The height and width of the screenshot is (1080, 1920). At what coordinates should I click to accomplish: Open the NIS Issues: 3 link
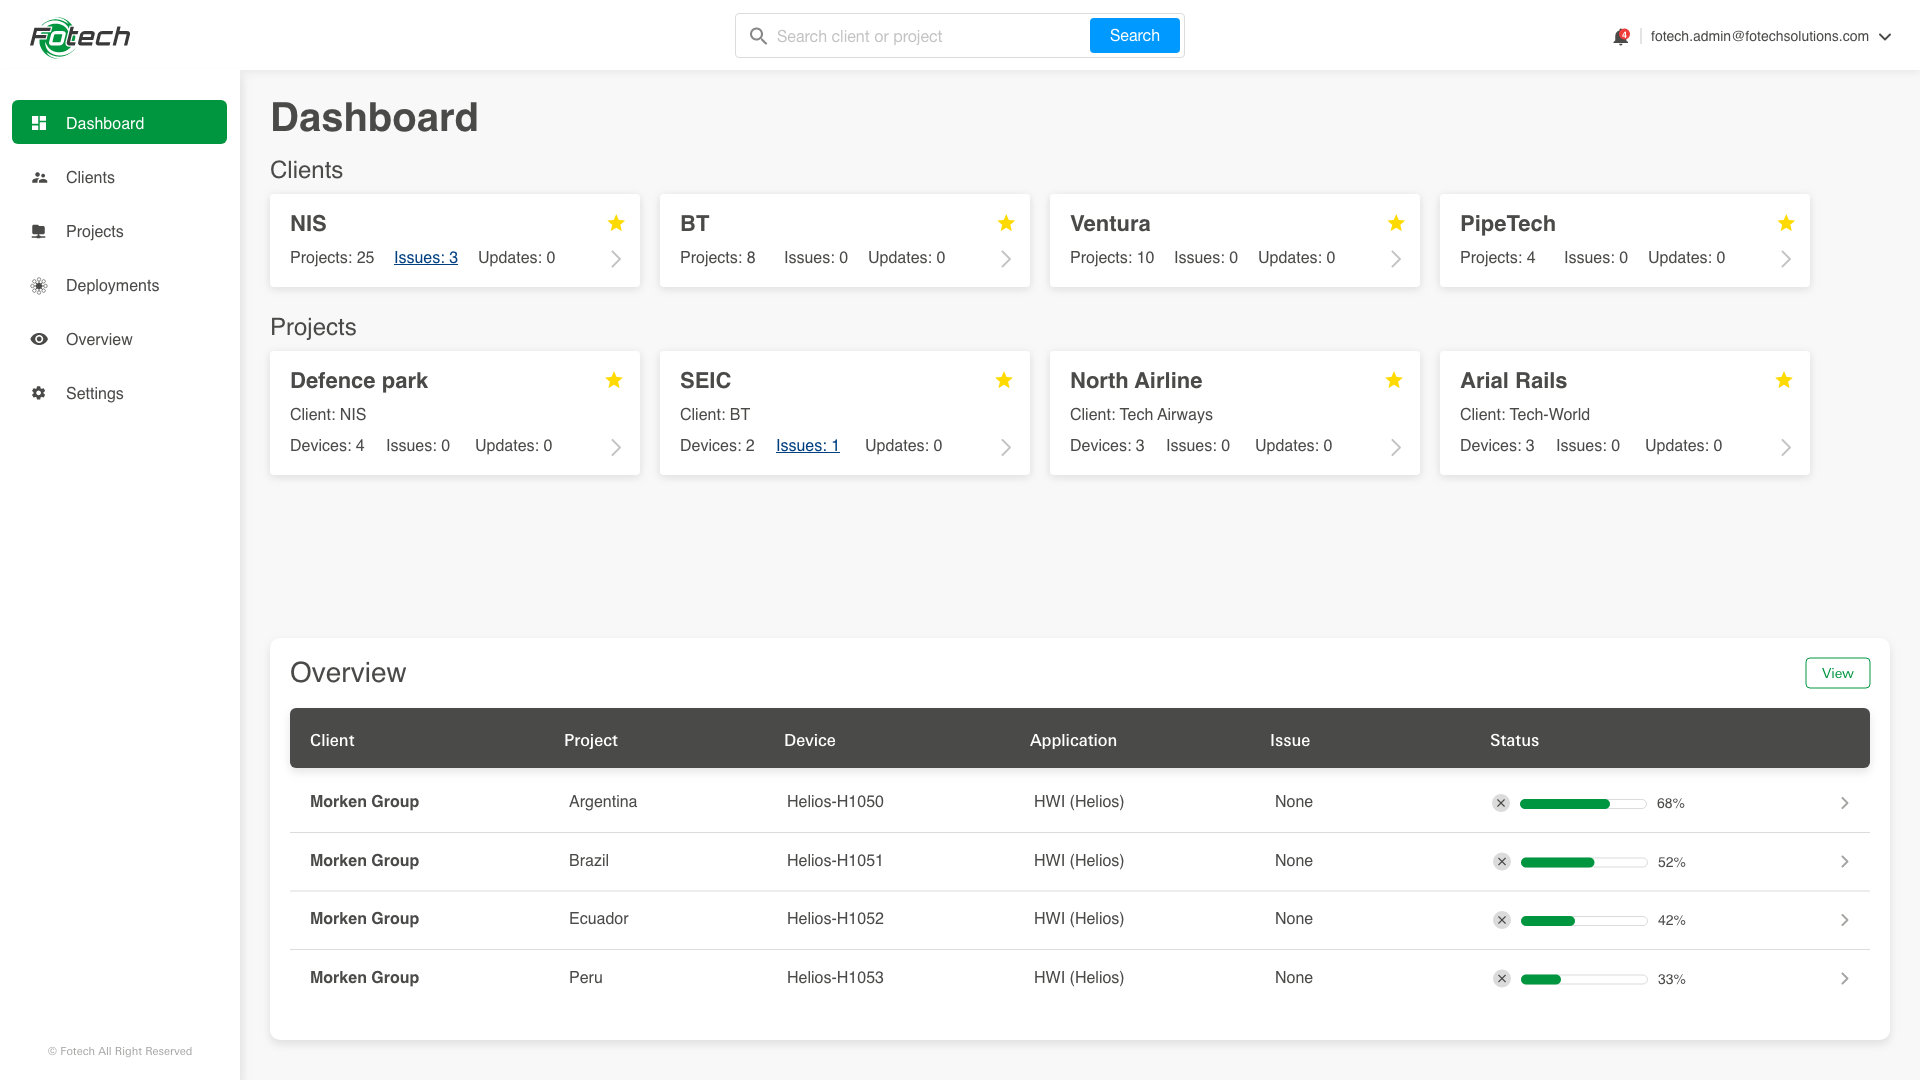pos(426,258)
